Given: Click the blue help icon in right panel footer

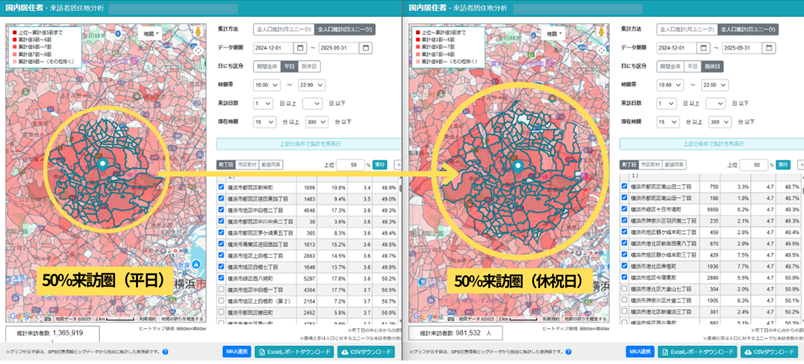Looking at the screenshot, I should tap(569, 352).
